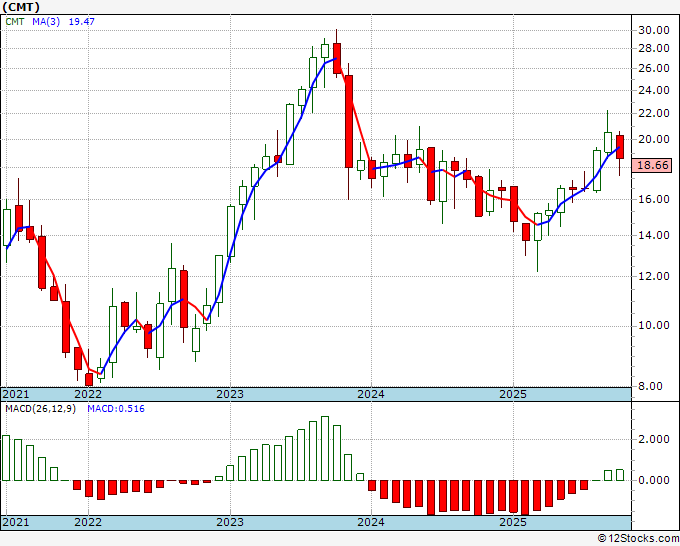
Task: Click 2023 on price chart time axis
Action: [230, 394]
